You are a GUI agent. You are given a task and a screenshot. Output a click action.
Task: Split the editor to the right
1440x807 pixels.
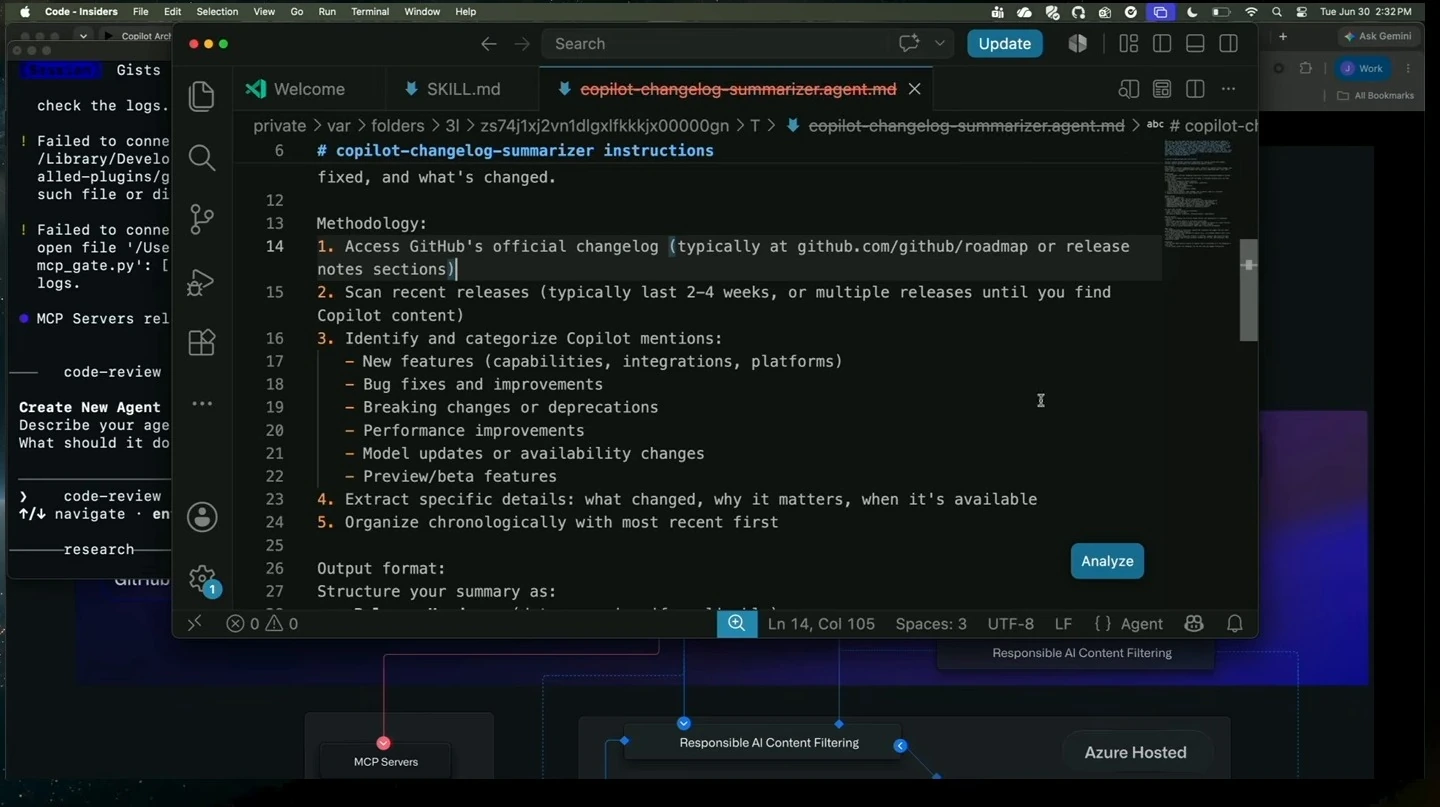point(1195,89)
